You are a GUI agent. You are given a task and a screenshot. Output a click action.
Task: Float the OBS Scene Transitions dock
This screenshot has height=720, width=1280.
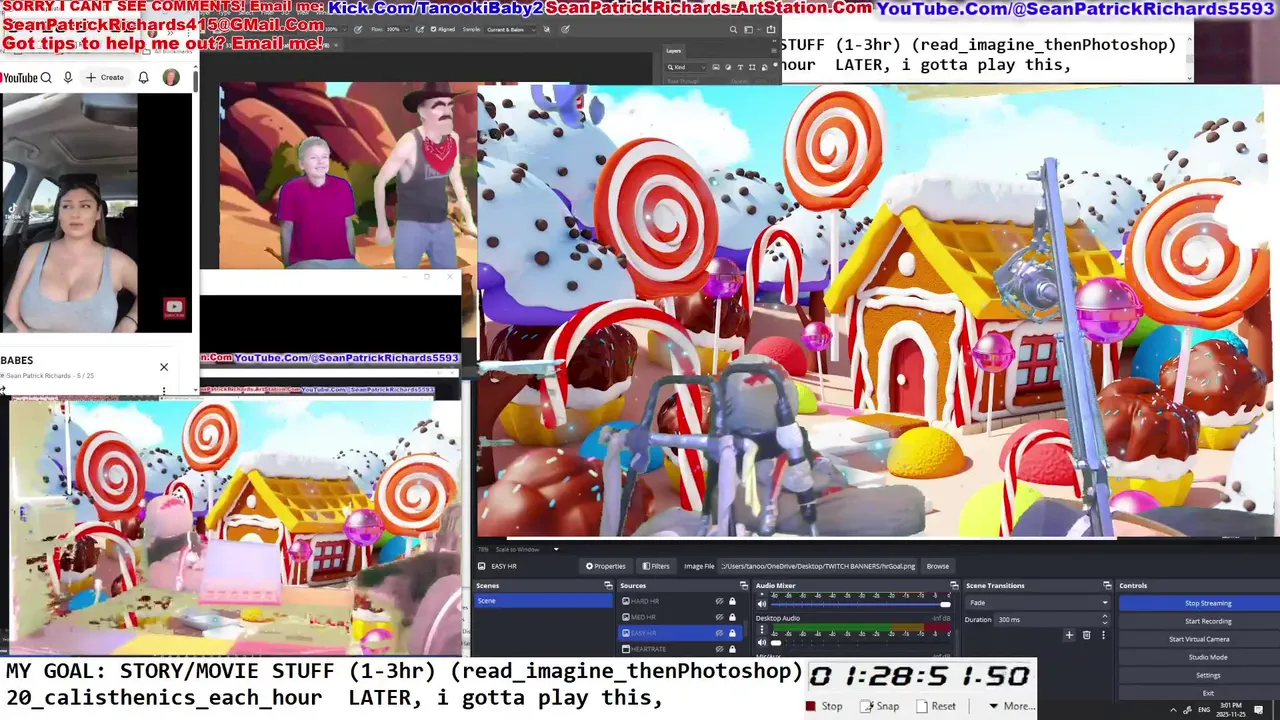(1107, 586)
